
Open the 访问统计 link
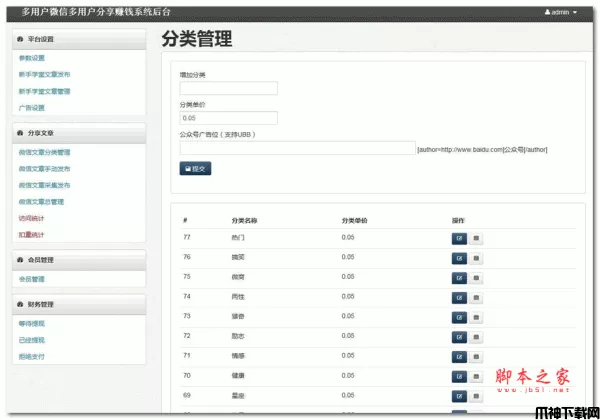(x=31, y=217)
